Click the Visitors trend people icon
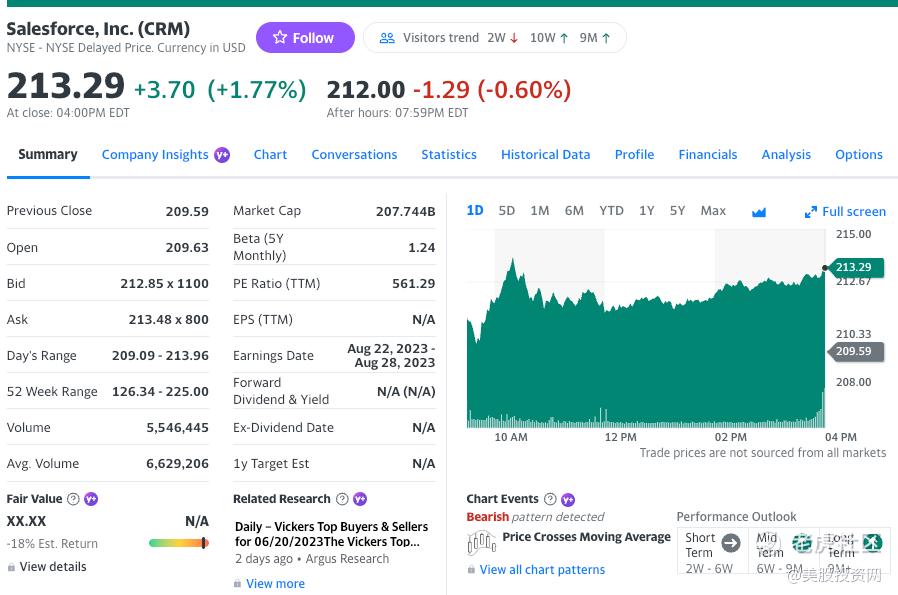Image resolution: width=898 pixels, height=595 pixels. click(x=387, y=38)
